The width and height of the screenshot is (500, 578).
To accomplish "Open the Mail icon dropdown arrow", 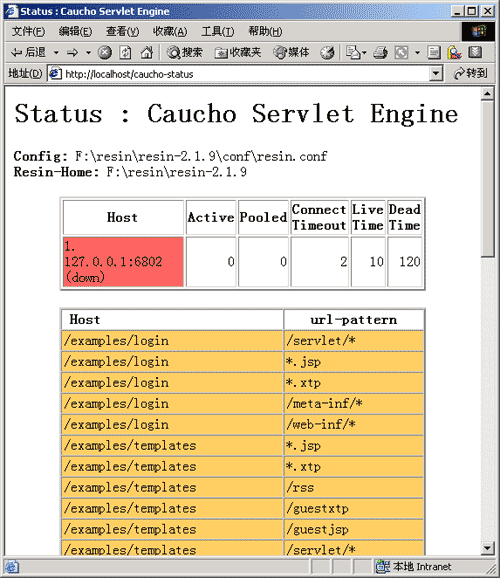I will (x=365, y=53).
